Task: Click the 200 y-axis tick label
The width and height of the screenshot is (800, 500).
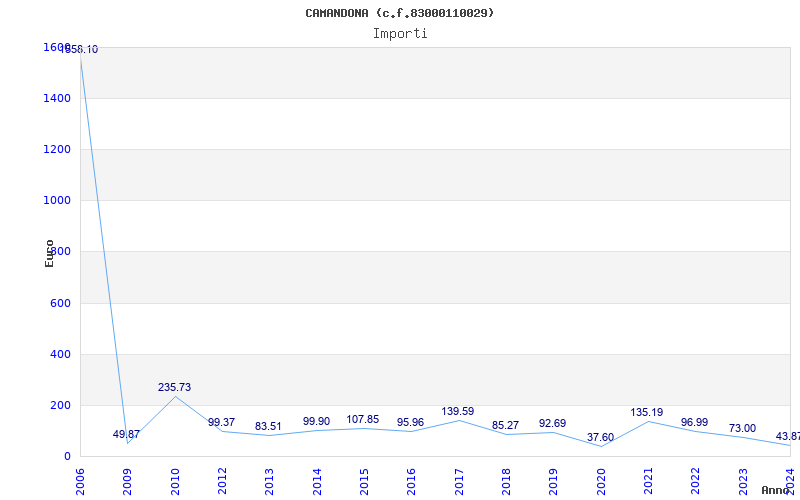Action: point(60,406)
